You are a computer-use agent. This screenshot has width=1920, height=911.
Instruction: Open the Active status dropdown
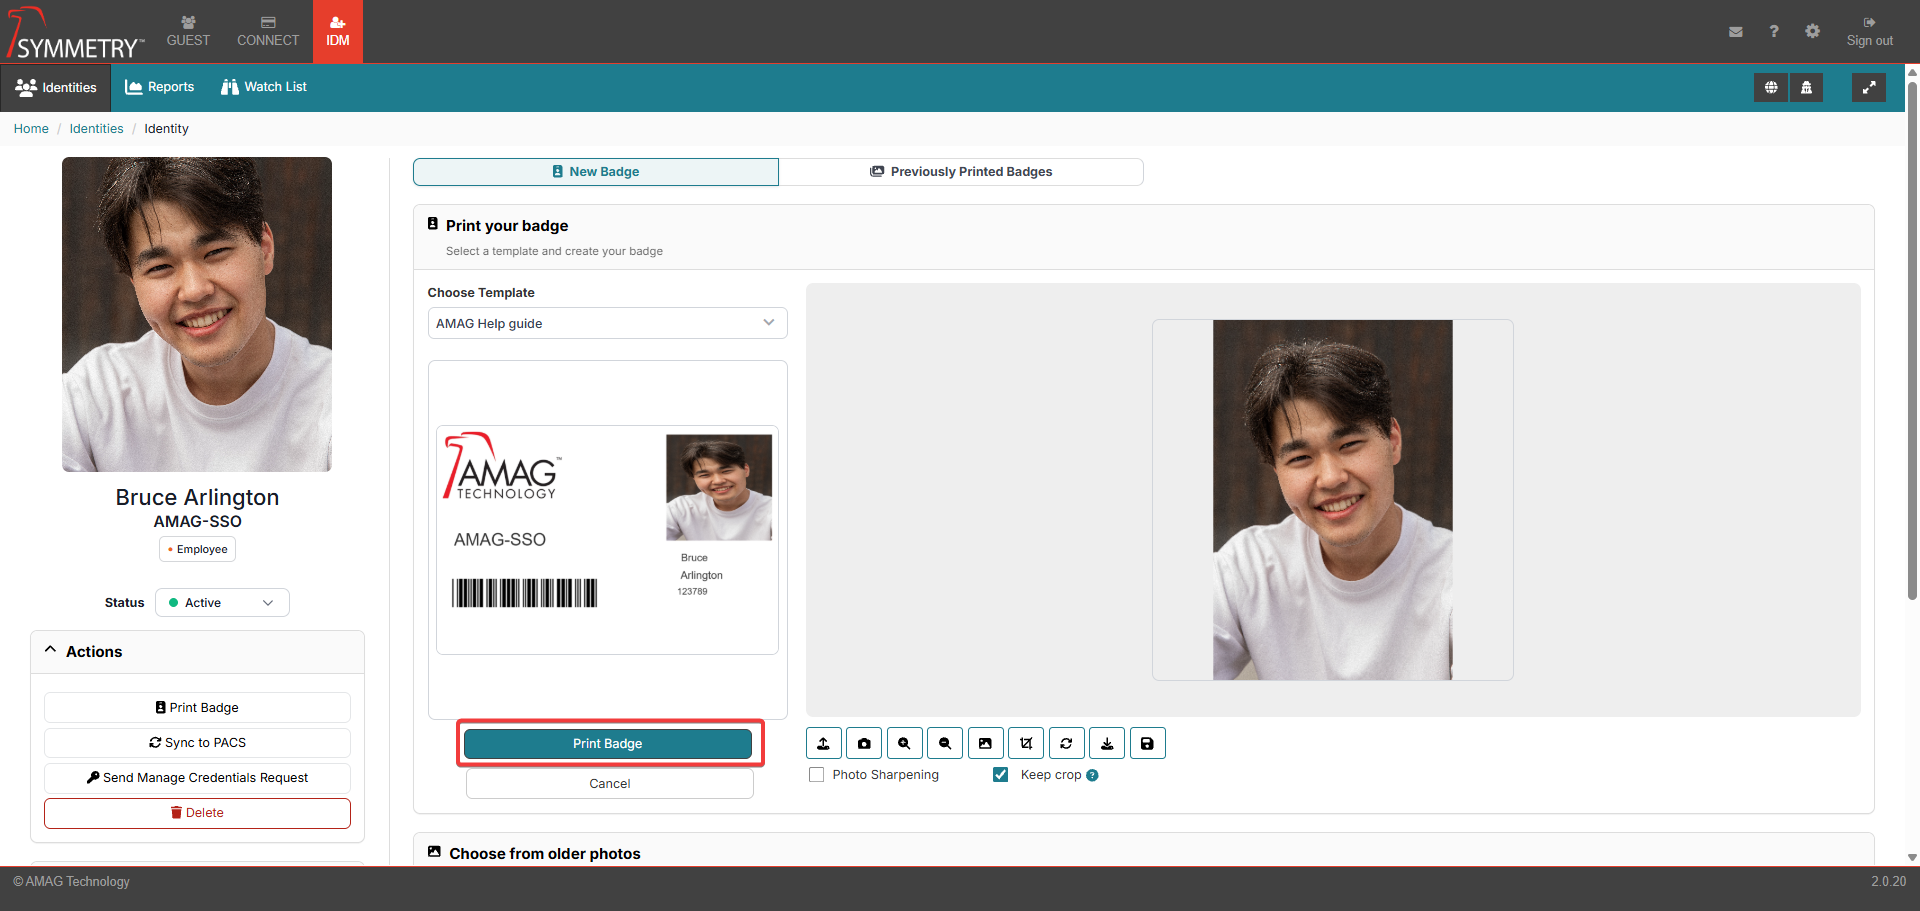coord(222,603)
